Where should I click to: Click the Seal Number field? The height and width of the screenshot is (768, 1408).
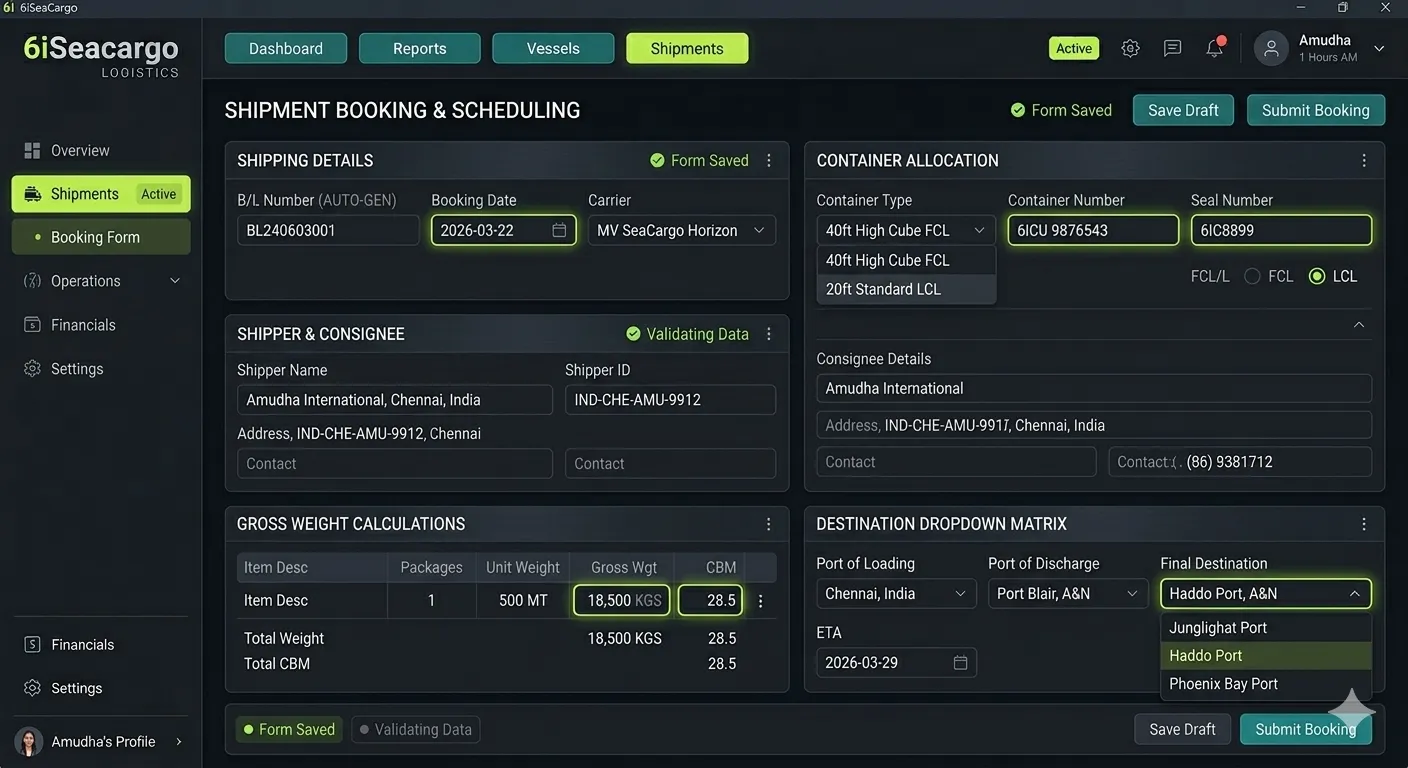point(1281,230)
